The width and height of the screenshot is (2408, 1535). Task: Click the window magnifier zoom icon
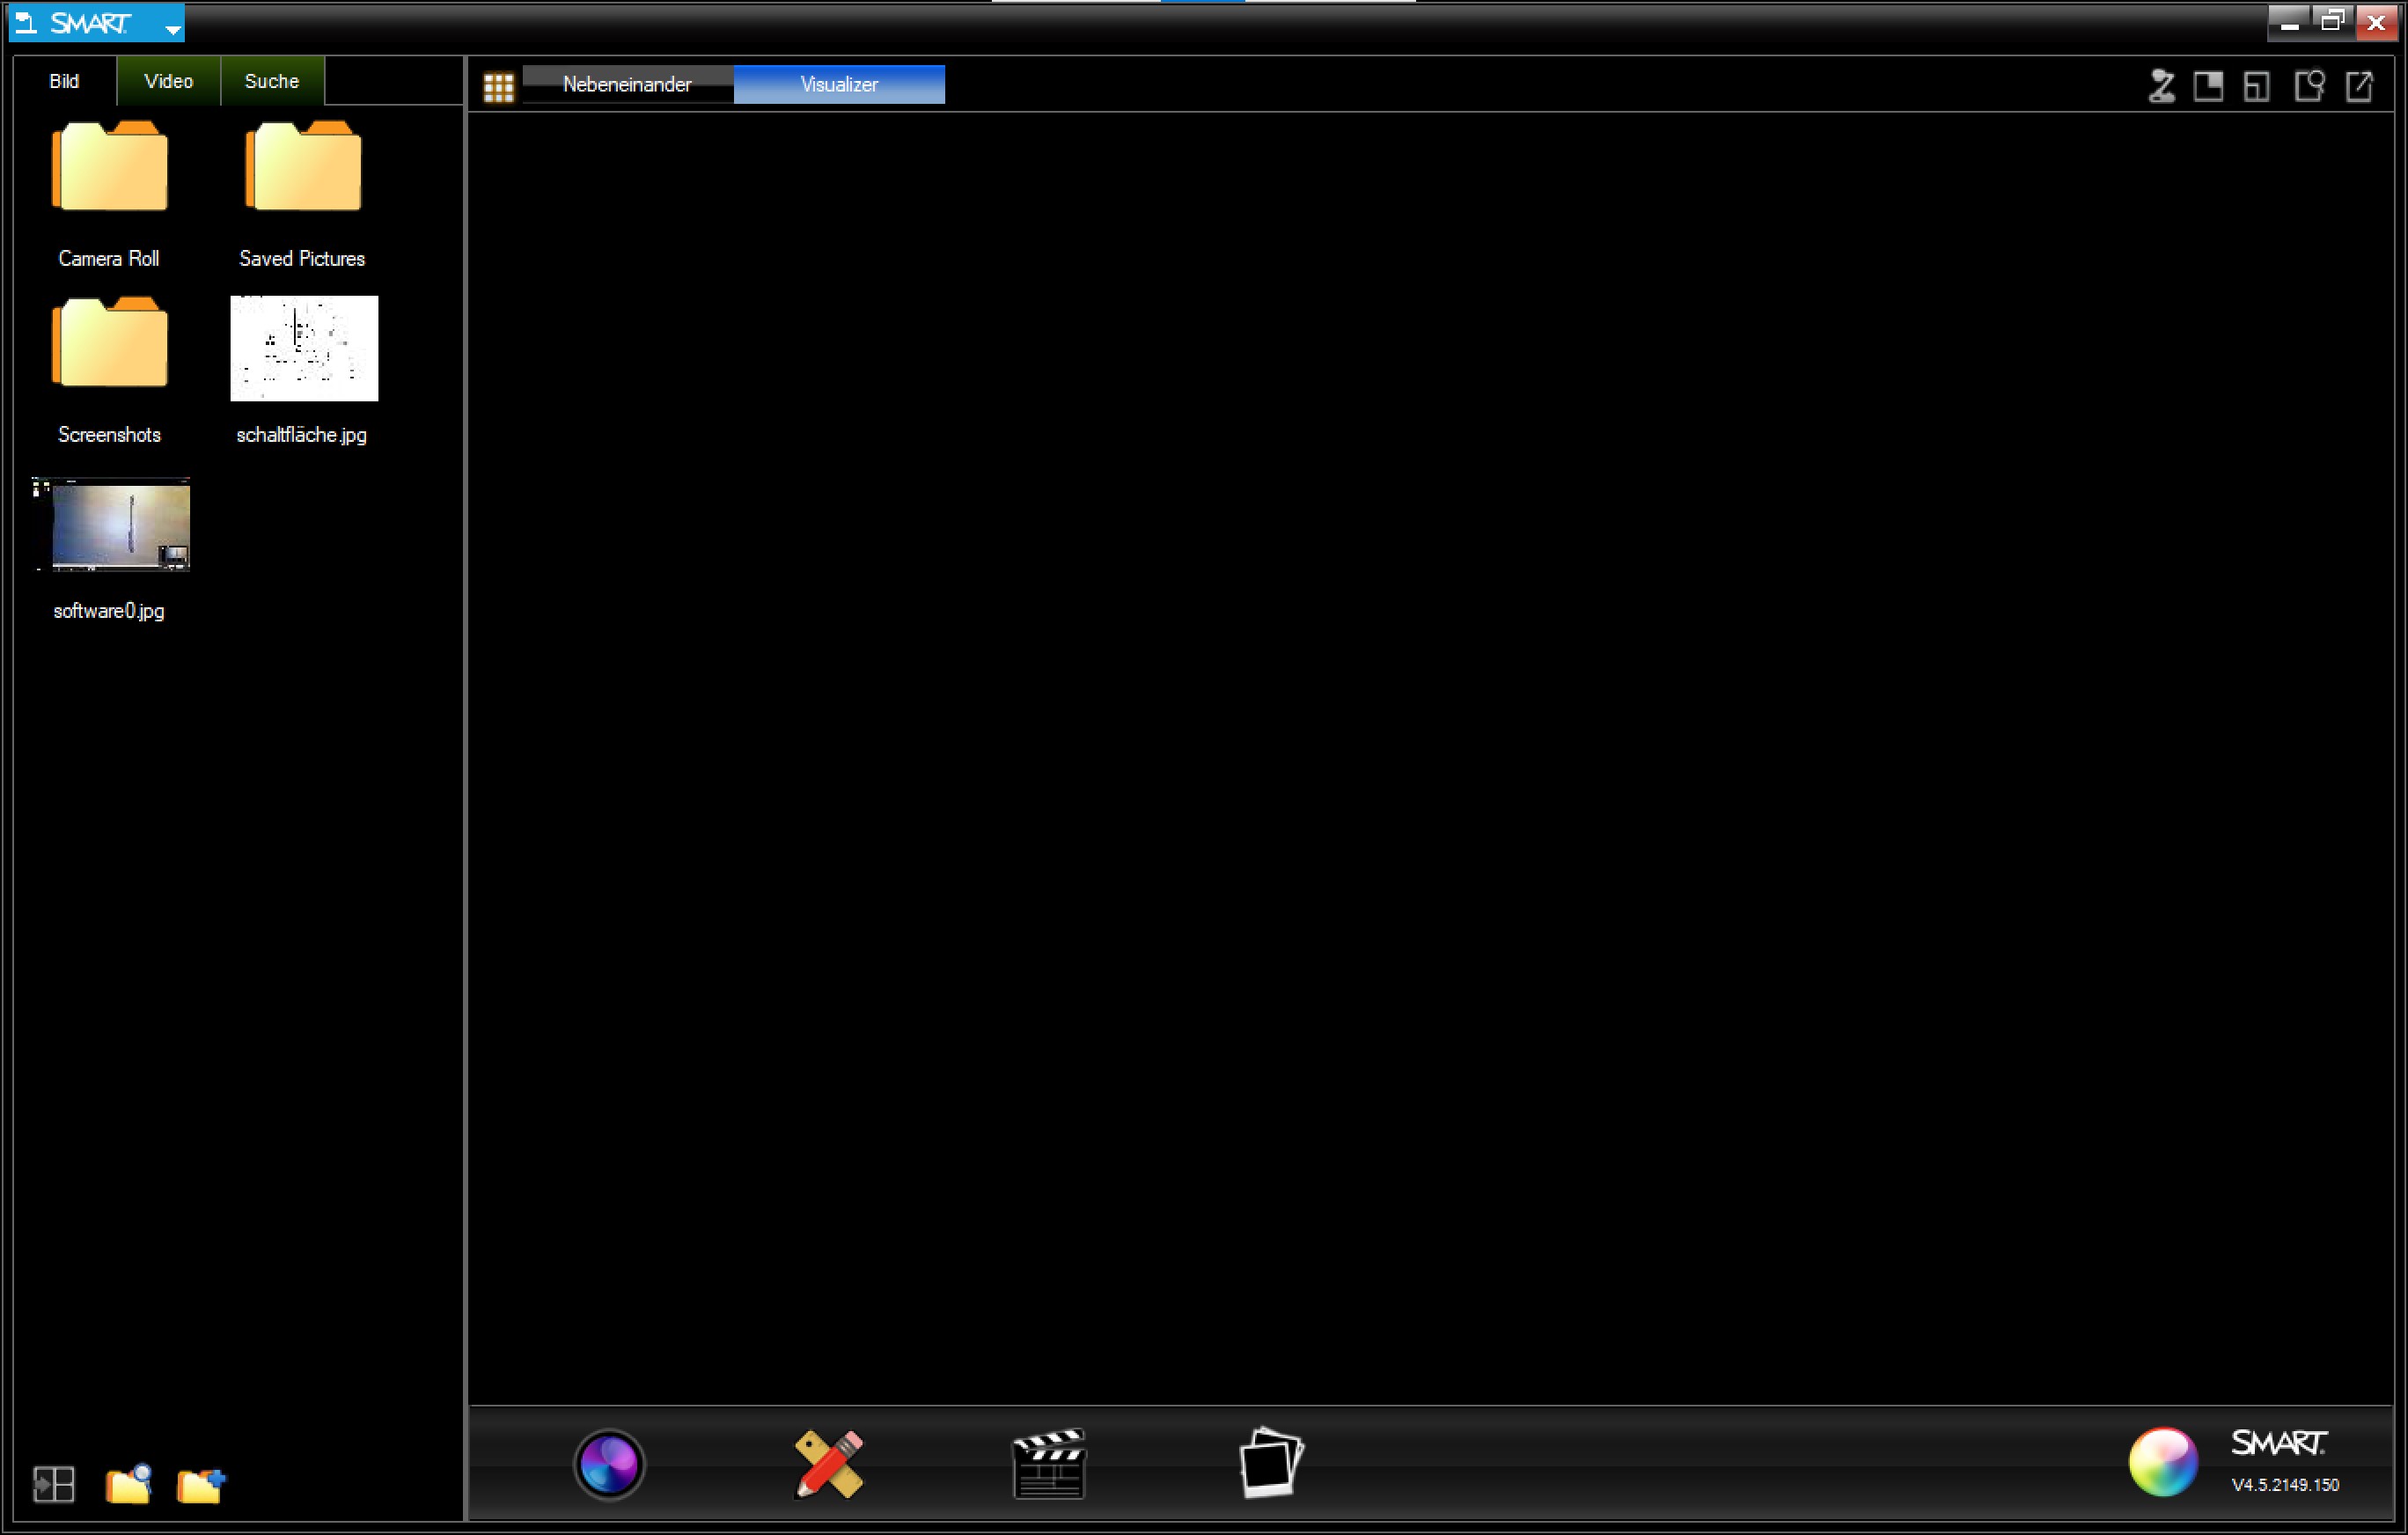click(x=2309, y=86)
